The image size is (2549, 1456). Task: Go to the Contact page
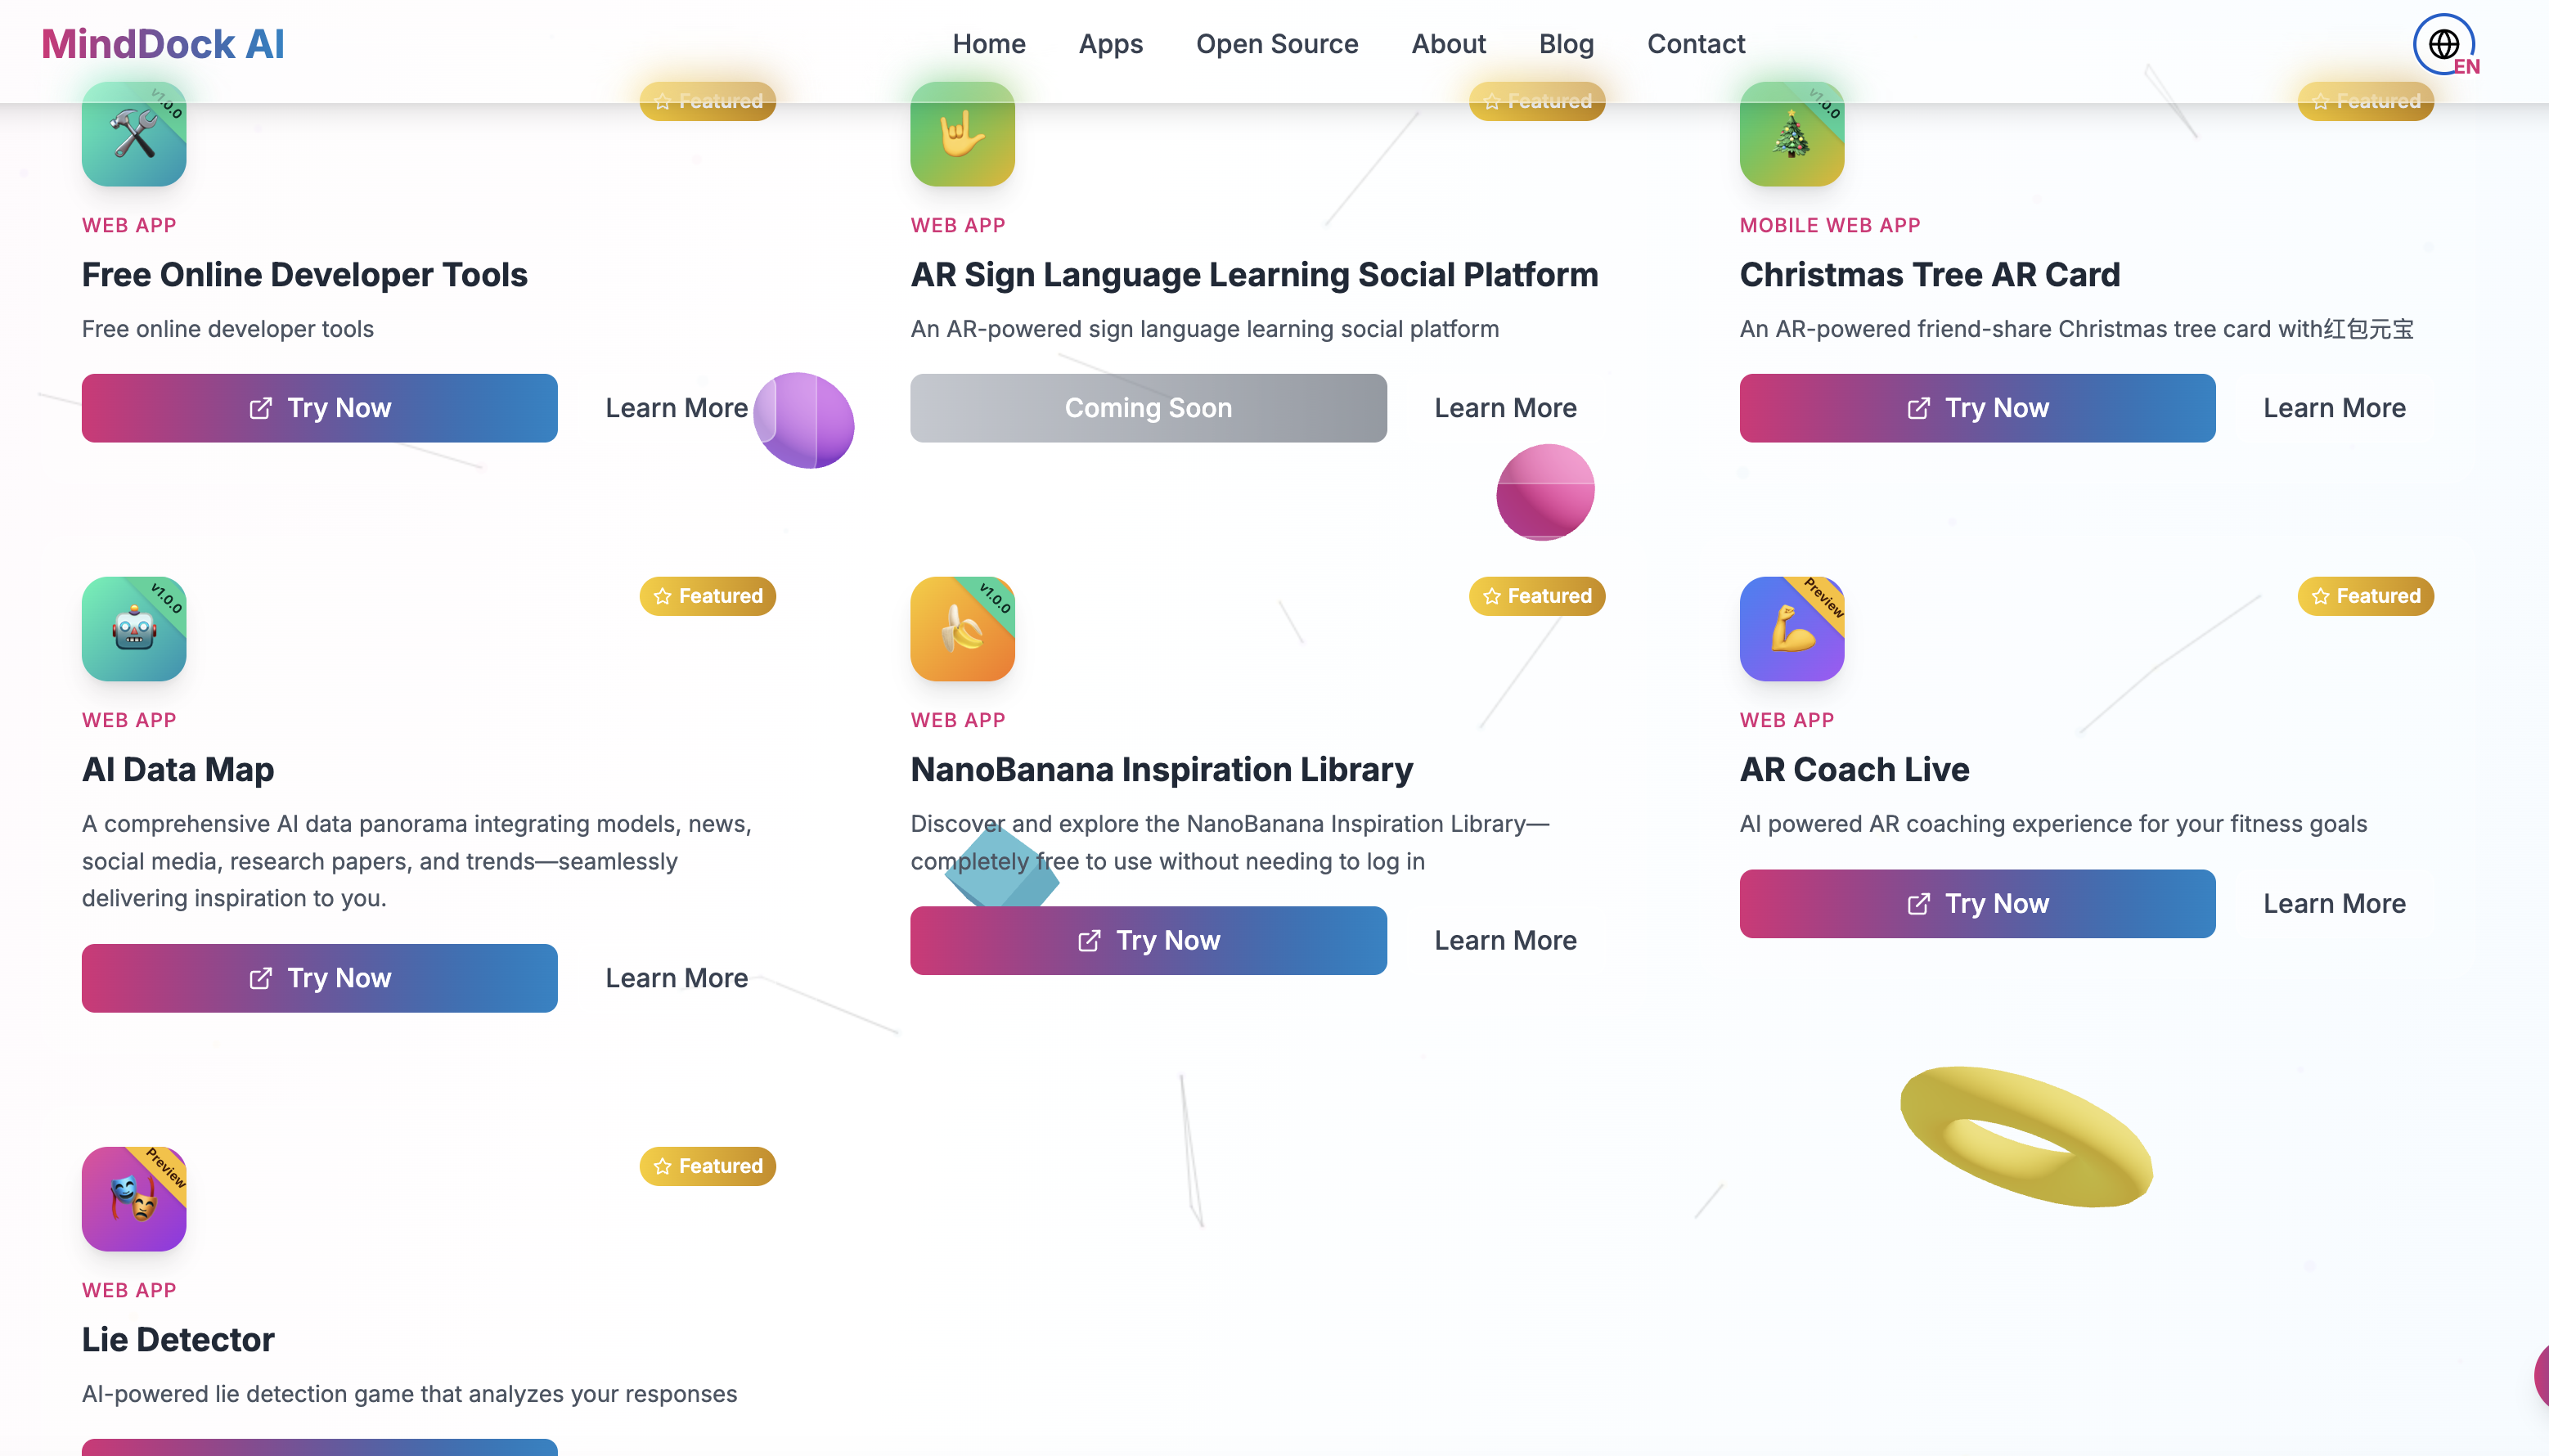point(1696,44)
